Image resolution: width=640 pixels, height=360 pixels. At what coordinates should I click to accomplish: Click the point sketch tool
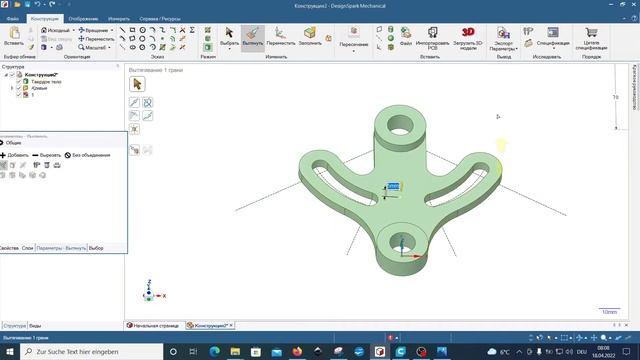[x=162, y=39]
